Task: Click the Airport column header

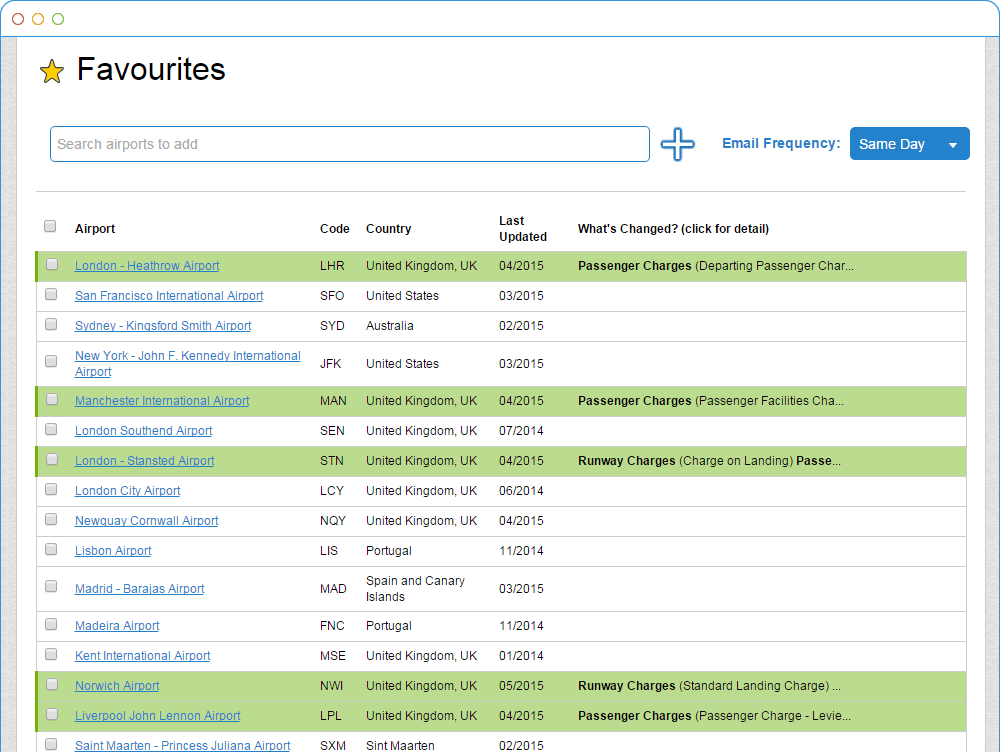Action: point(95,229)
